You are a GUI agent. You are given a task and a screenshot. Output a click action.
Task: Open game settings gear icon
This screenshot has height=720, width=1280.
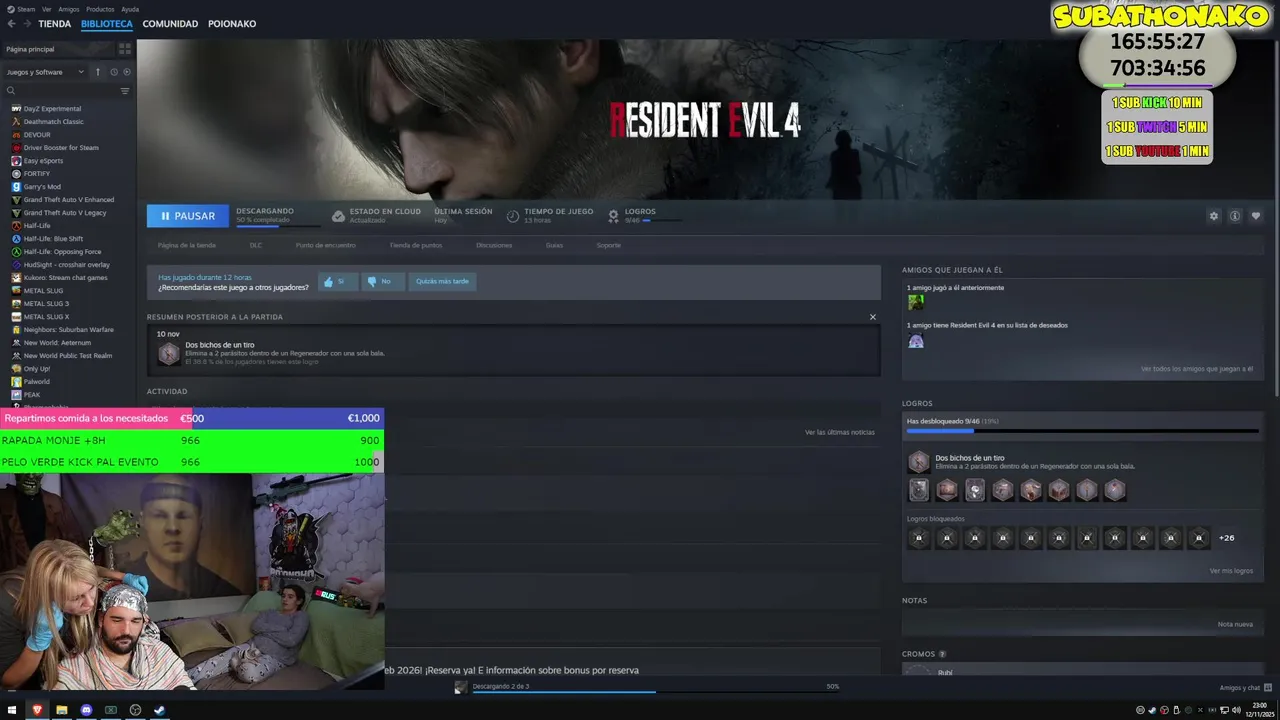tap(1214, 216)
